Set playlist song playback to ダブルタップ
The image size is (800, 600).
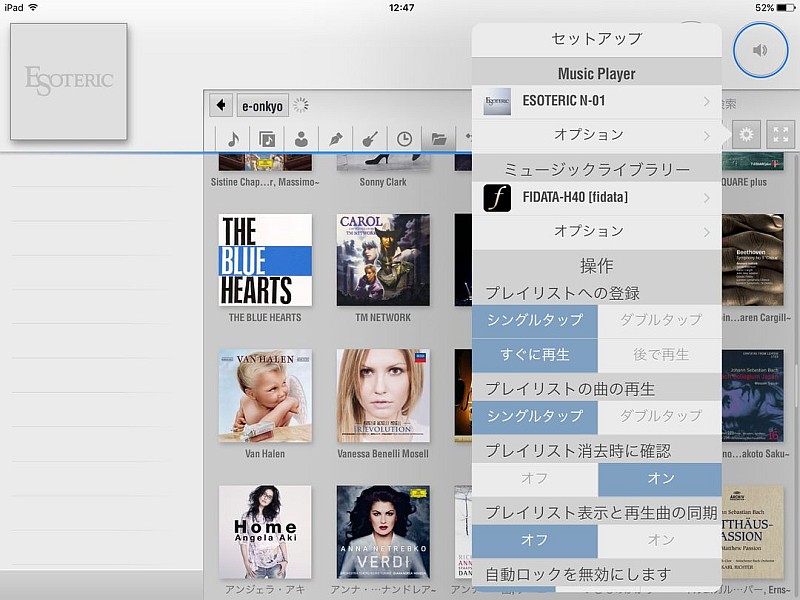tap(660, 416)
